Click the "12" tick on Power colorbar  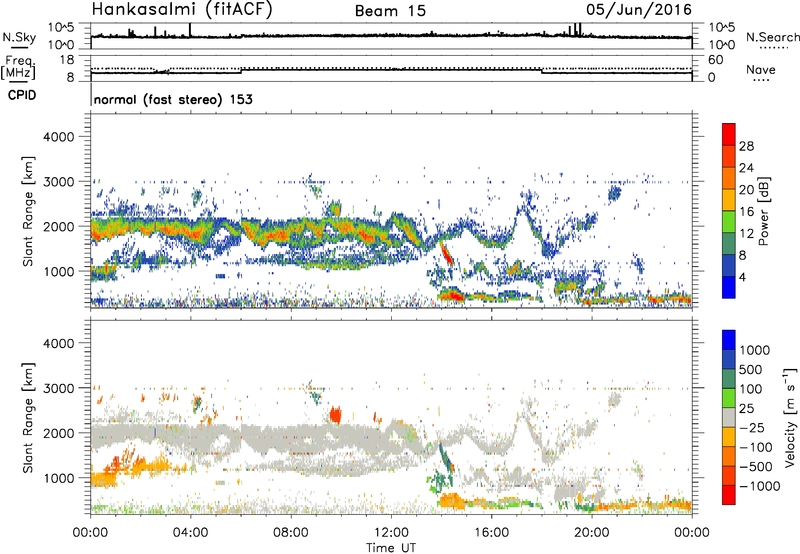click(746, 234)
